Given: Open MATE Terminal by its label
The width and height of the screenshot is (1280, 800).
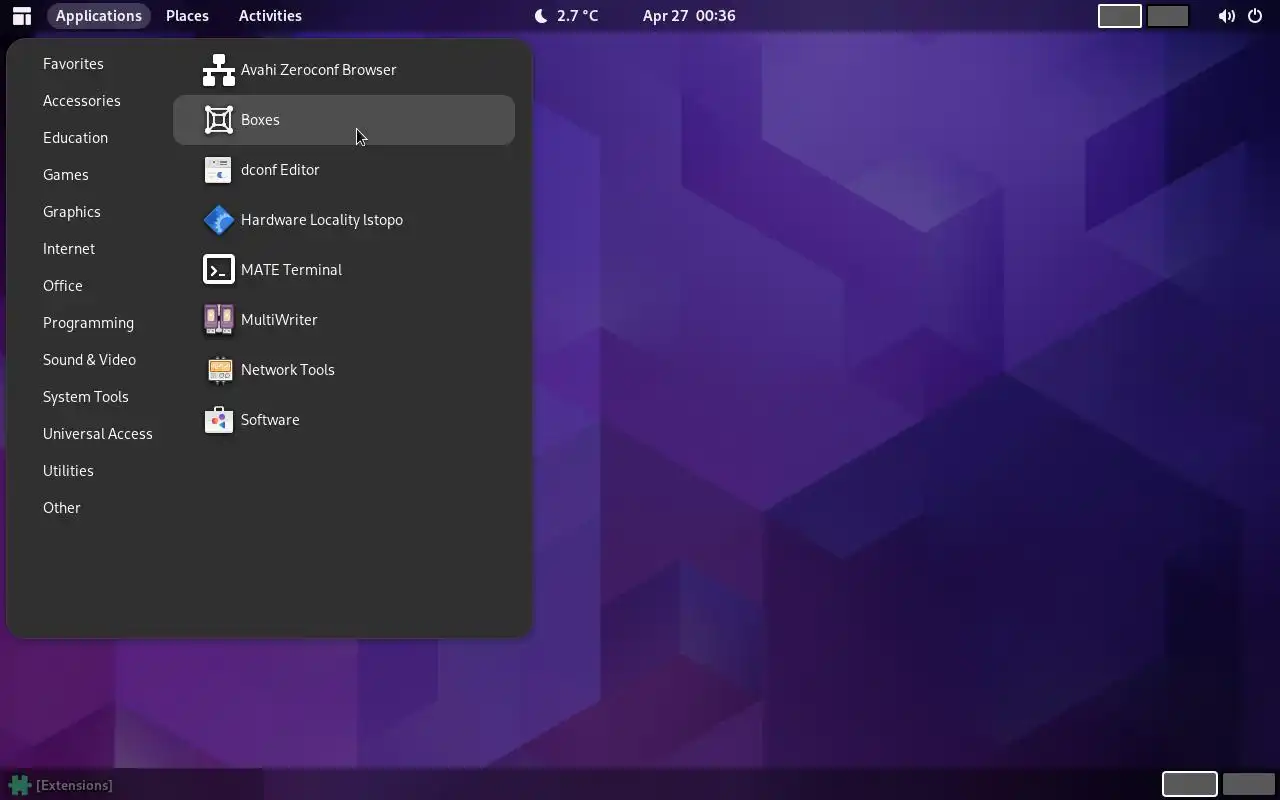Looking at the screenshot, I should (x=291, y=270).
